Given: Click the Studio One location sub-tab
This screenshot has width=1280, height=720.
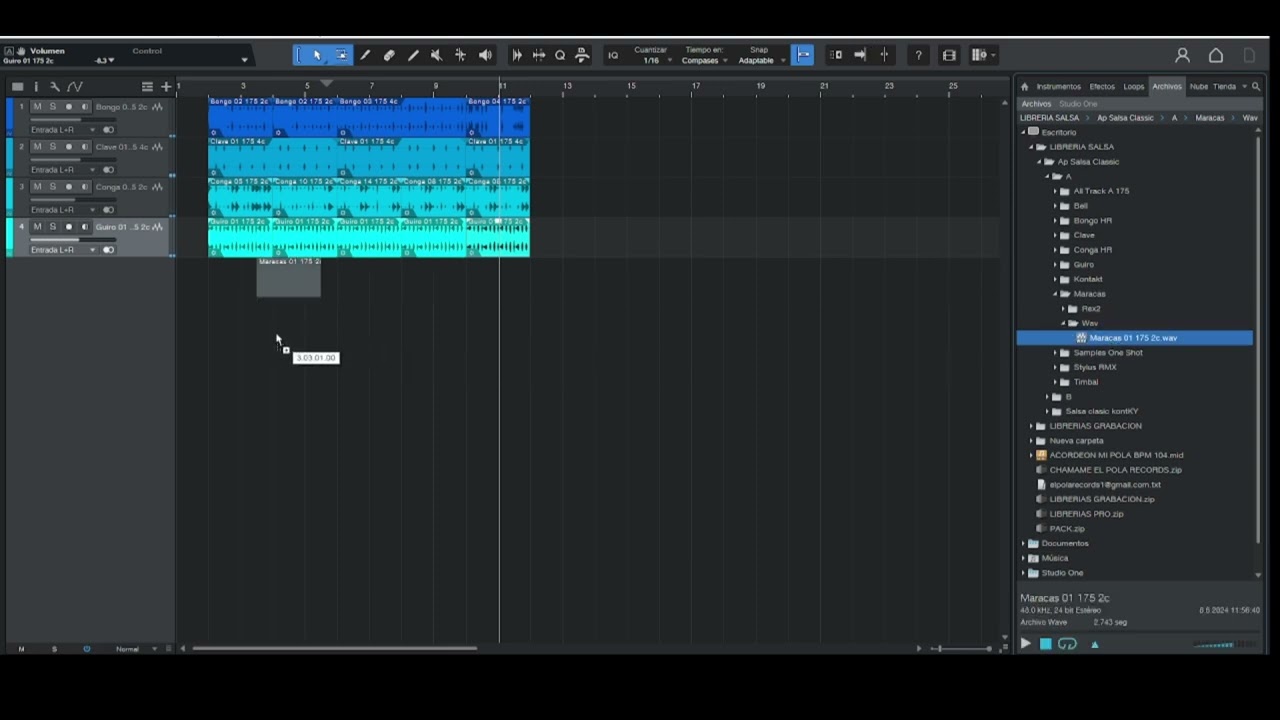Looking at the screenshot, I should pyautogui.click(x=1078, y=104).
